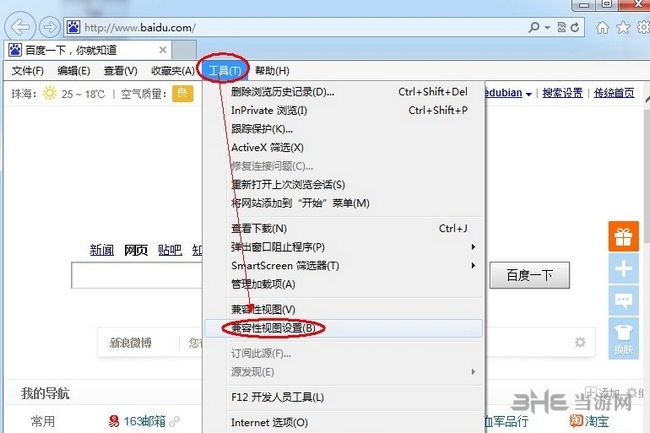Click the 贴吧 link

click(170, 250)
